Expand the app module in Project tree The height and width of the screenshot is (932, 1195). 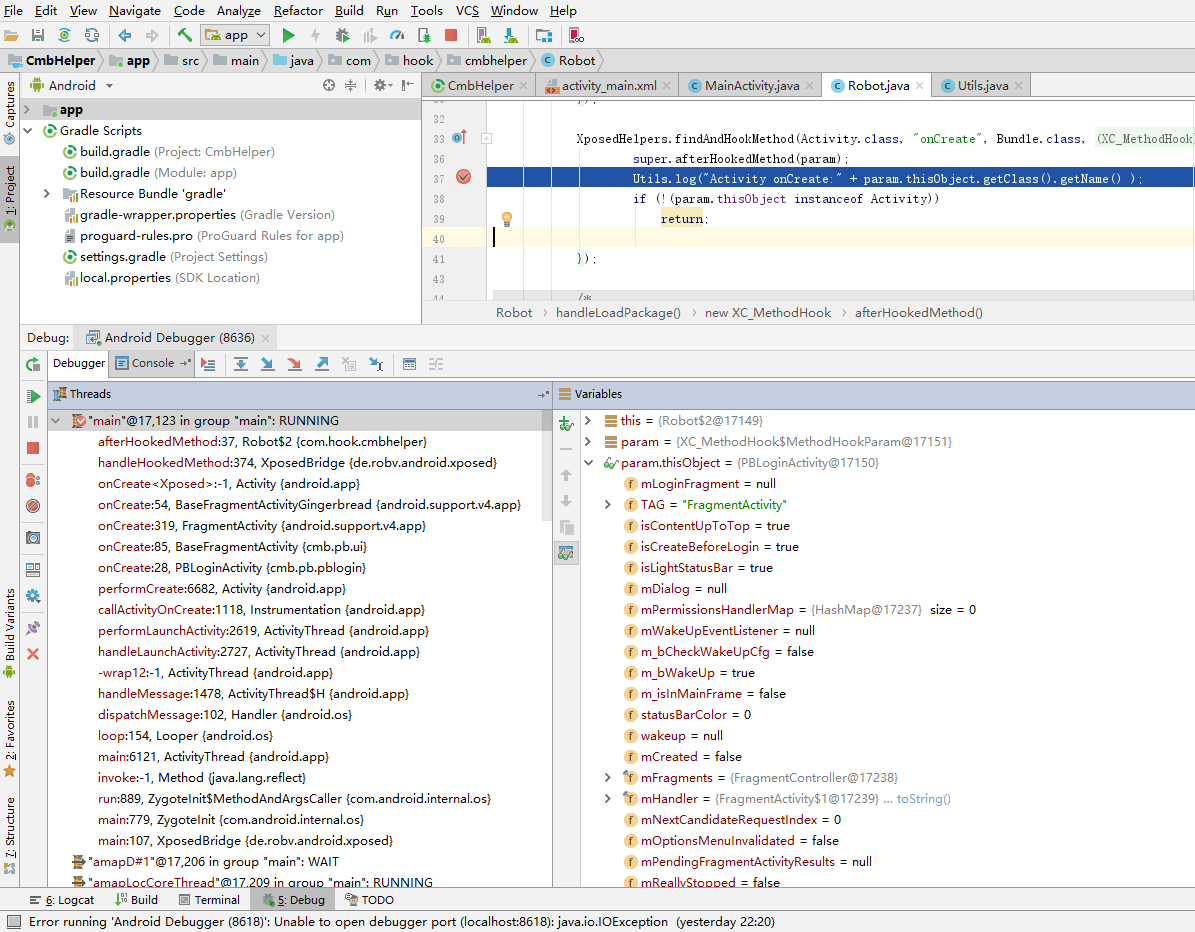pyautogui.click(x=27, y=110)
